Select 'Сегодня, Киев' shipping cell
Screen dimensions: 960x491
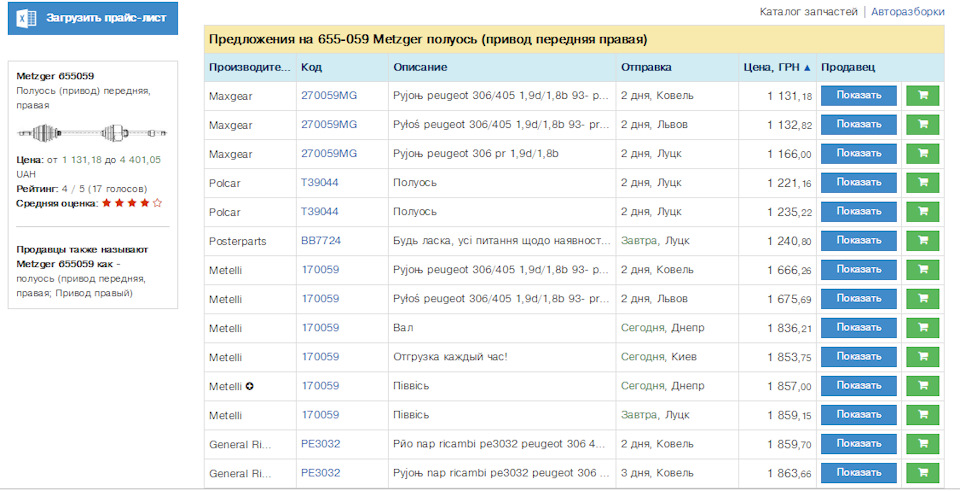click(x=659, y=357)
